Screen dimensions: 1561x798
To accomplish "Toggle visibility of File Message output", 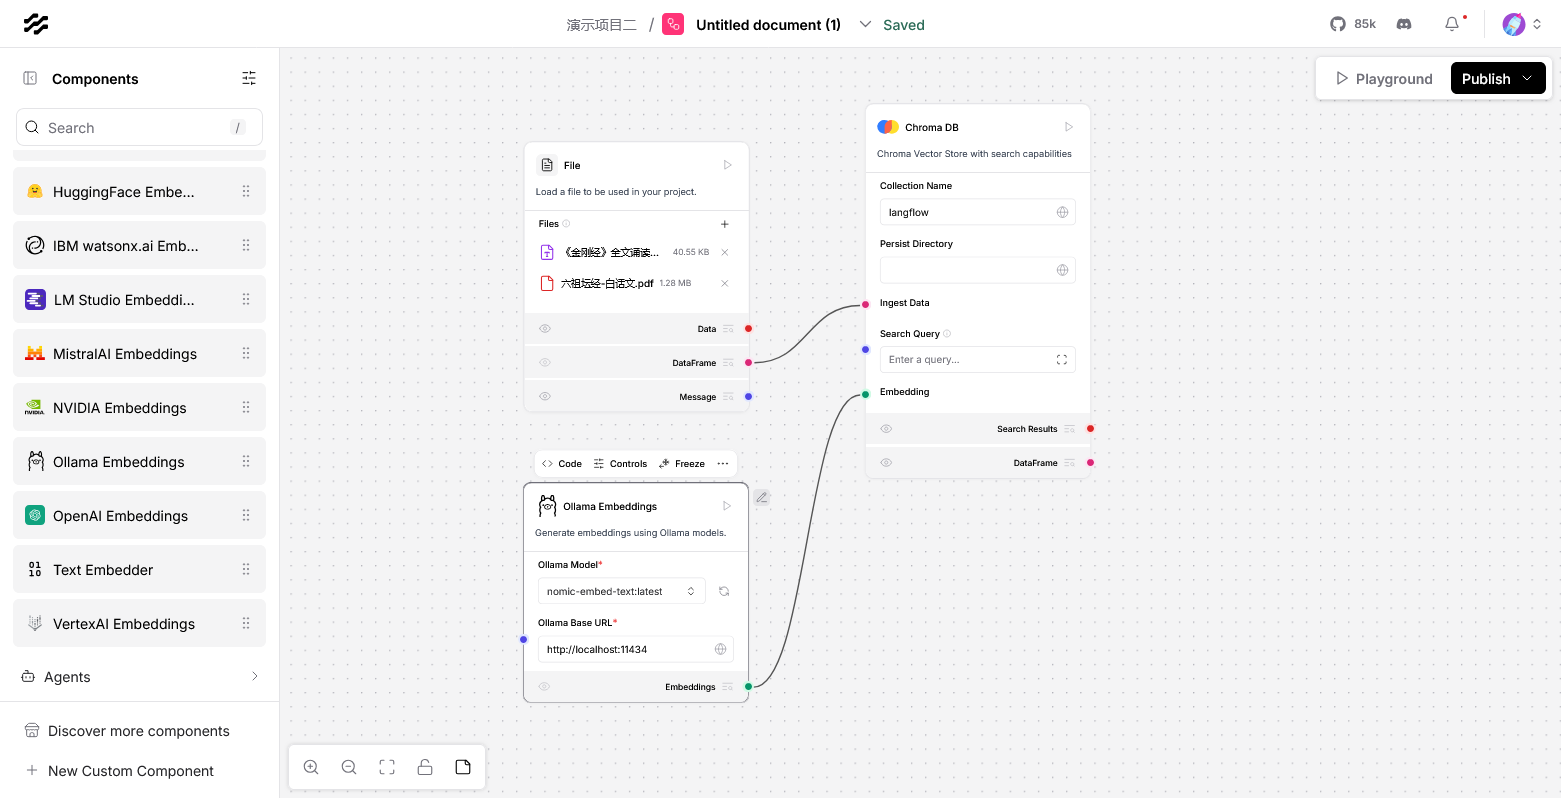I will click(545, 396).
